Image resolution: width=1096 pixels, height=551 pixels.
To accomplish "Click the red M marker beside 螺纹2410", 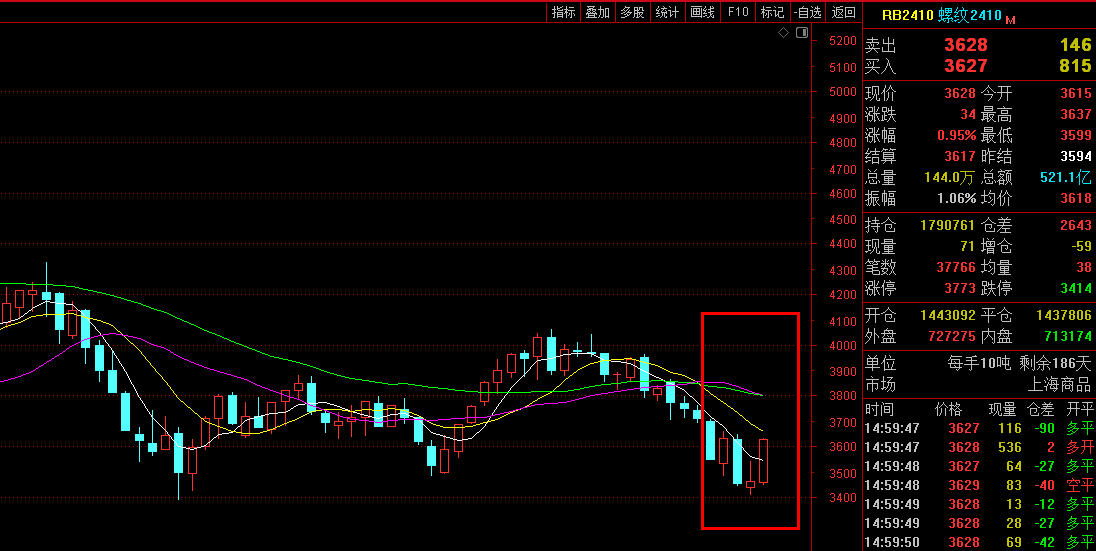I will click(x=1010, y=20).
